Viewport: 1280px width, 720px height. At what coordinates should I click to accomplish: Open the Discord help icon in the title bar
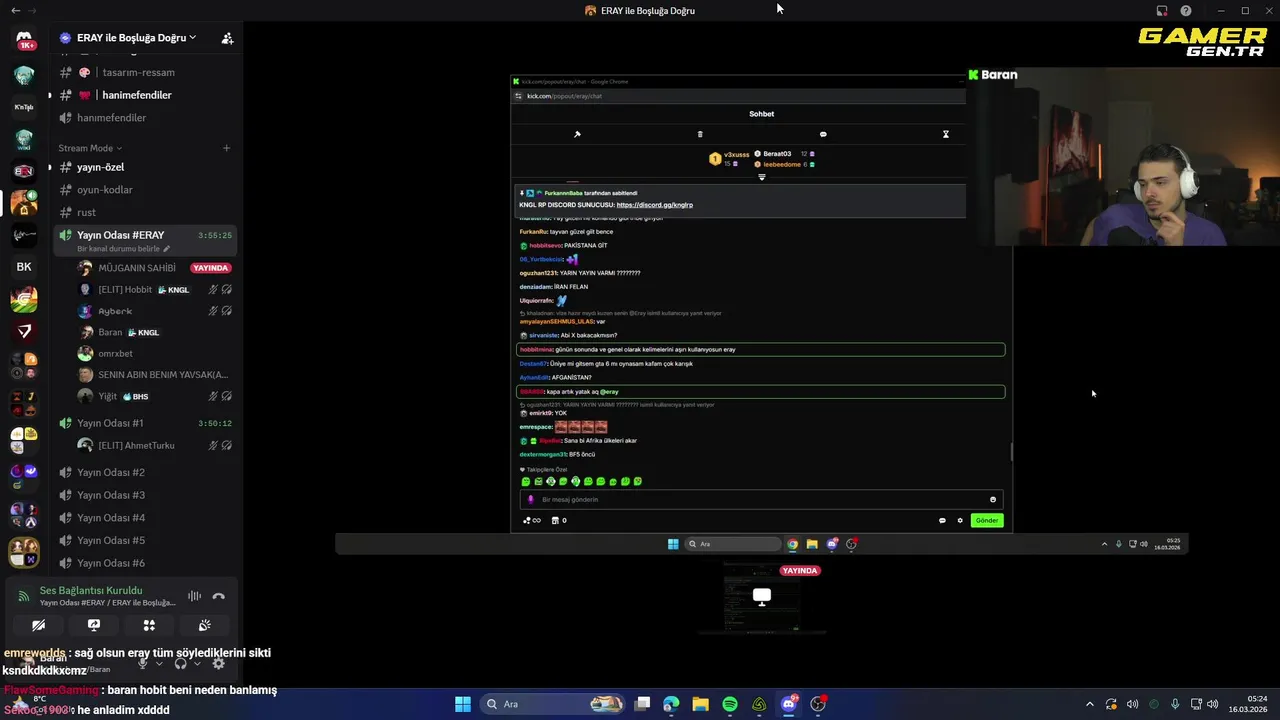tap(1186, 10)
